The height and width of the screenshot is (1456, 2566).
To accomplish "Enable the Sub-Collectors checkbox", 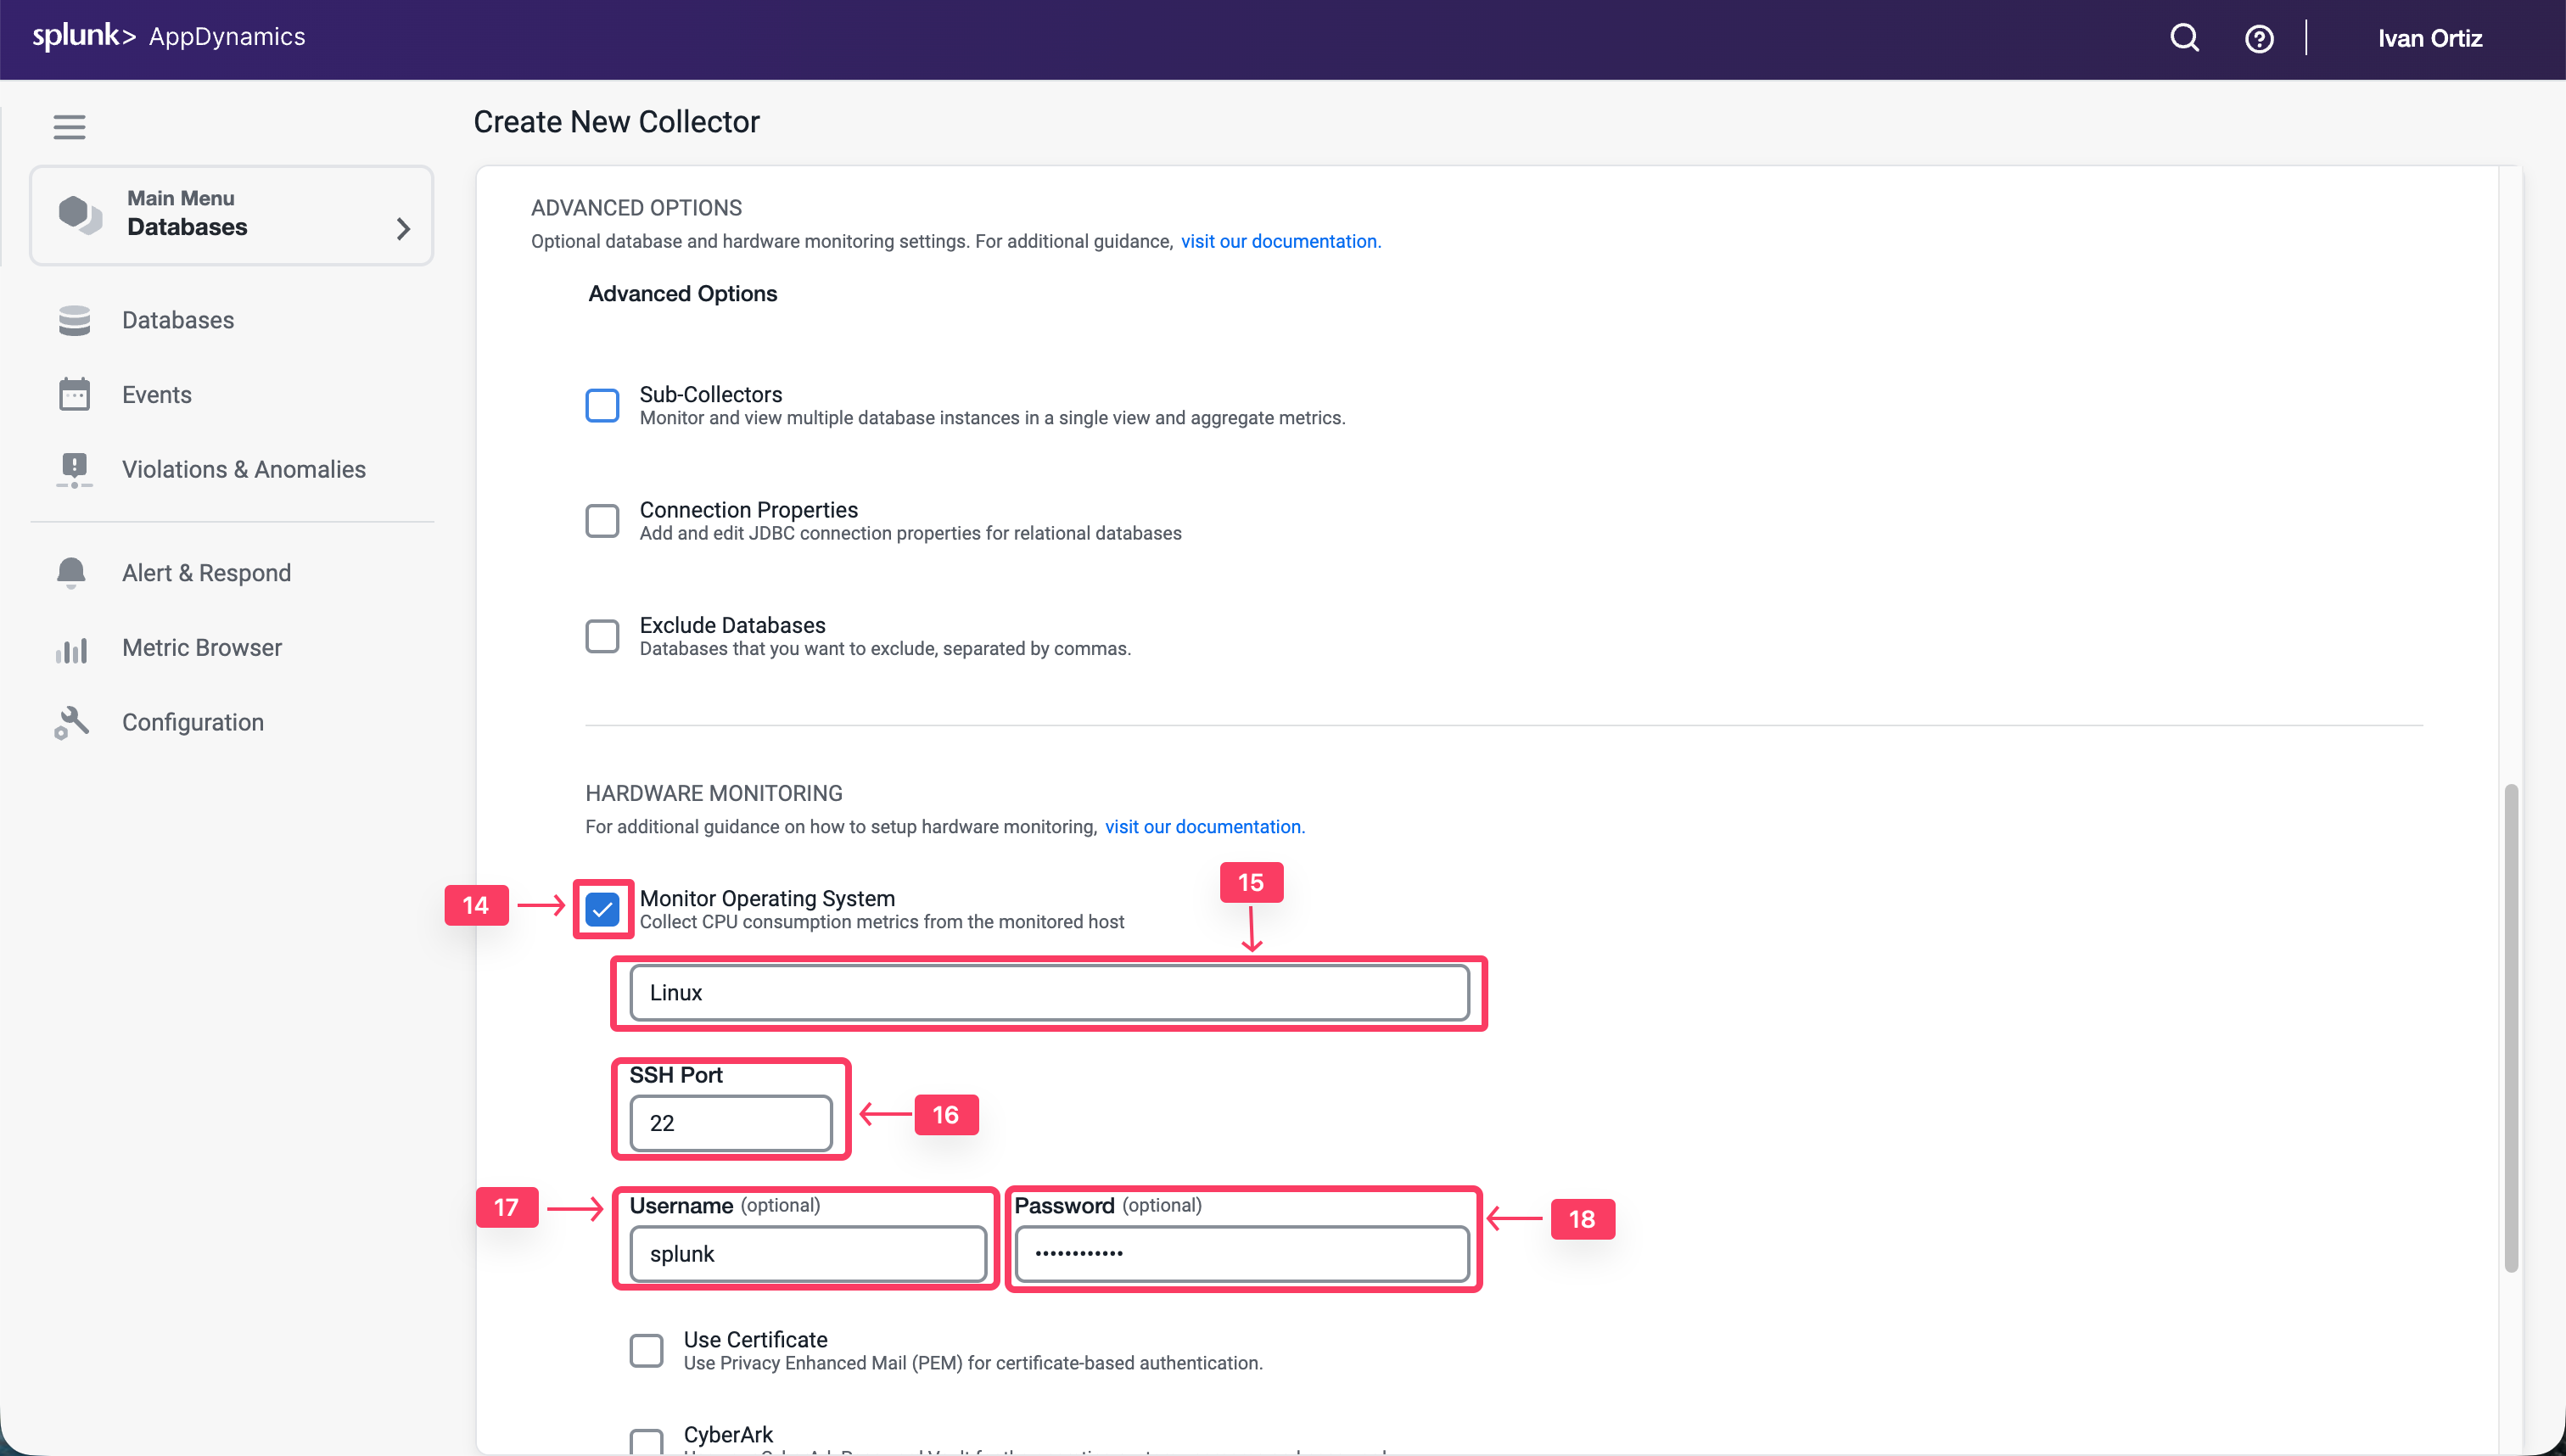I will tap(602, 406).
